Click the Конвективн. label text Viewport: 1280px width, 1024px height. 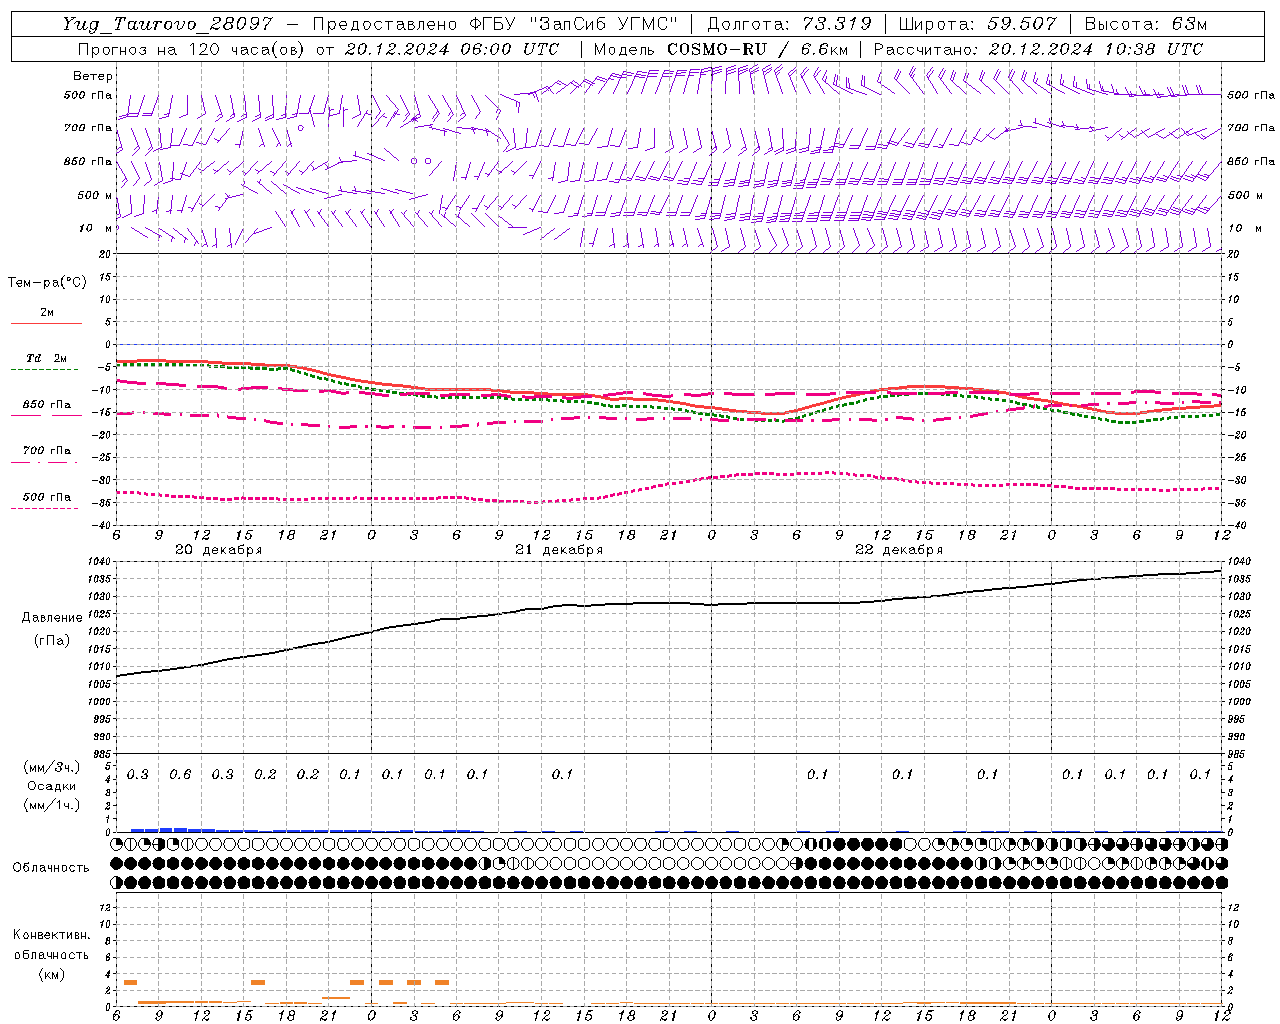51,935
